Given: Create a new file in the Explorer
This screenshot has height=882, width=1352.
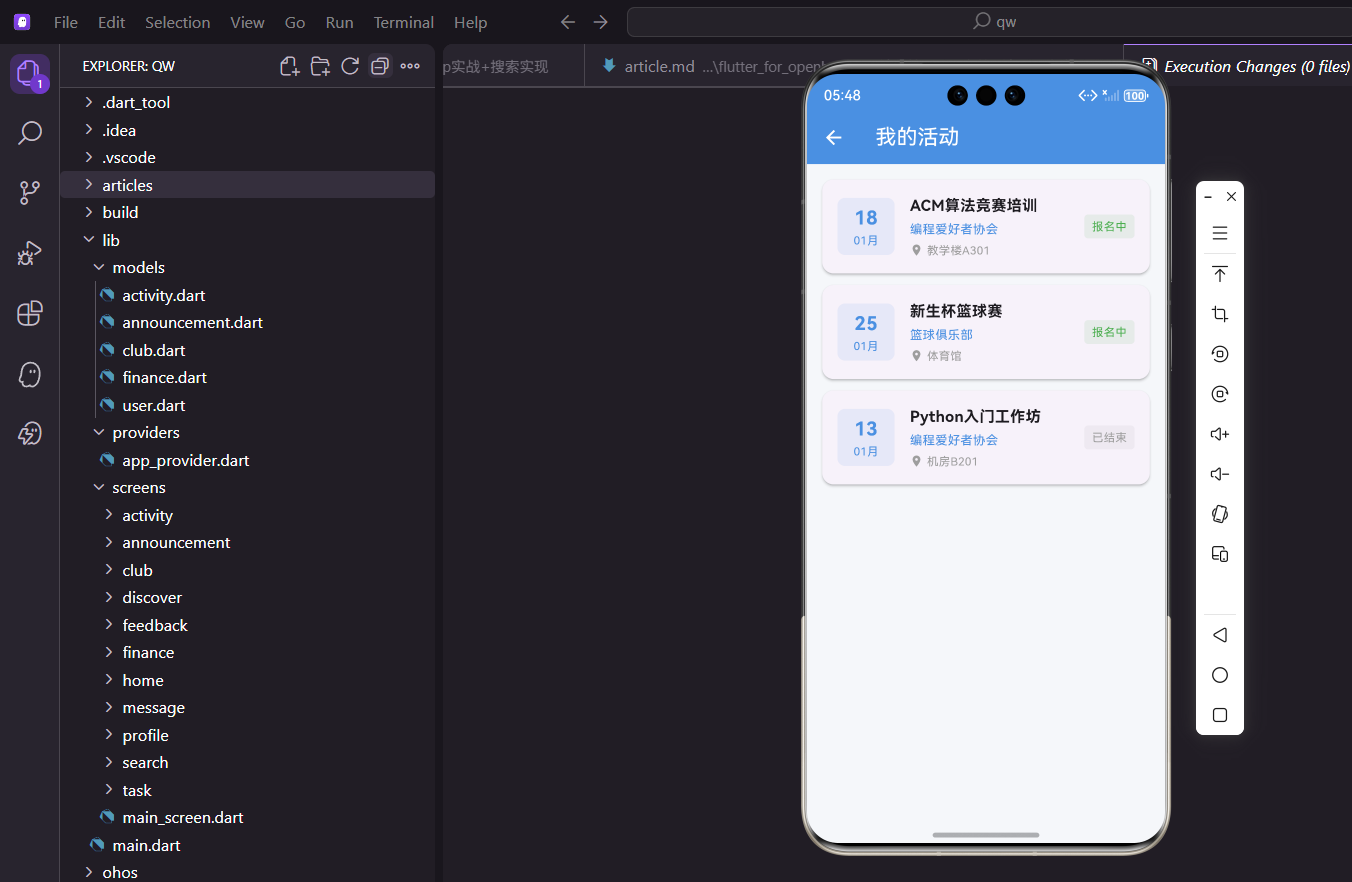Looking at the screenshot, I should [x=289, y=66].
